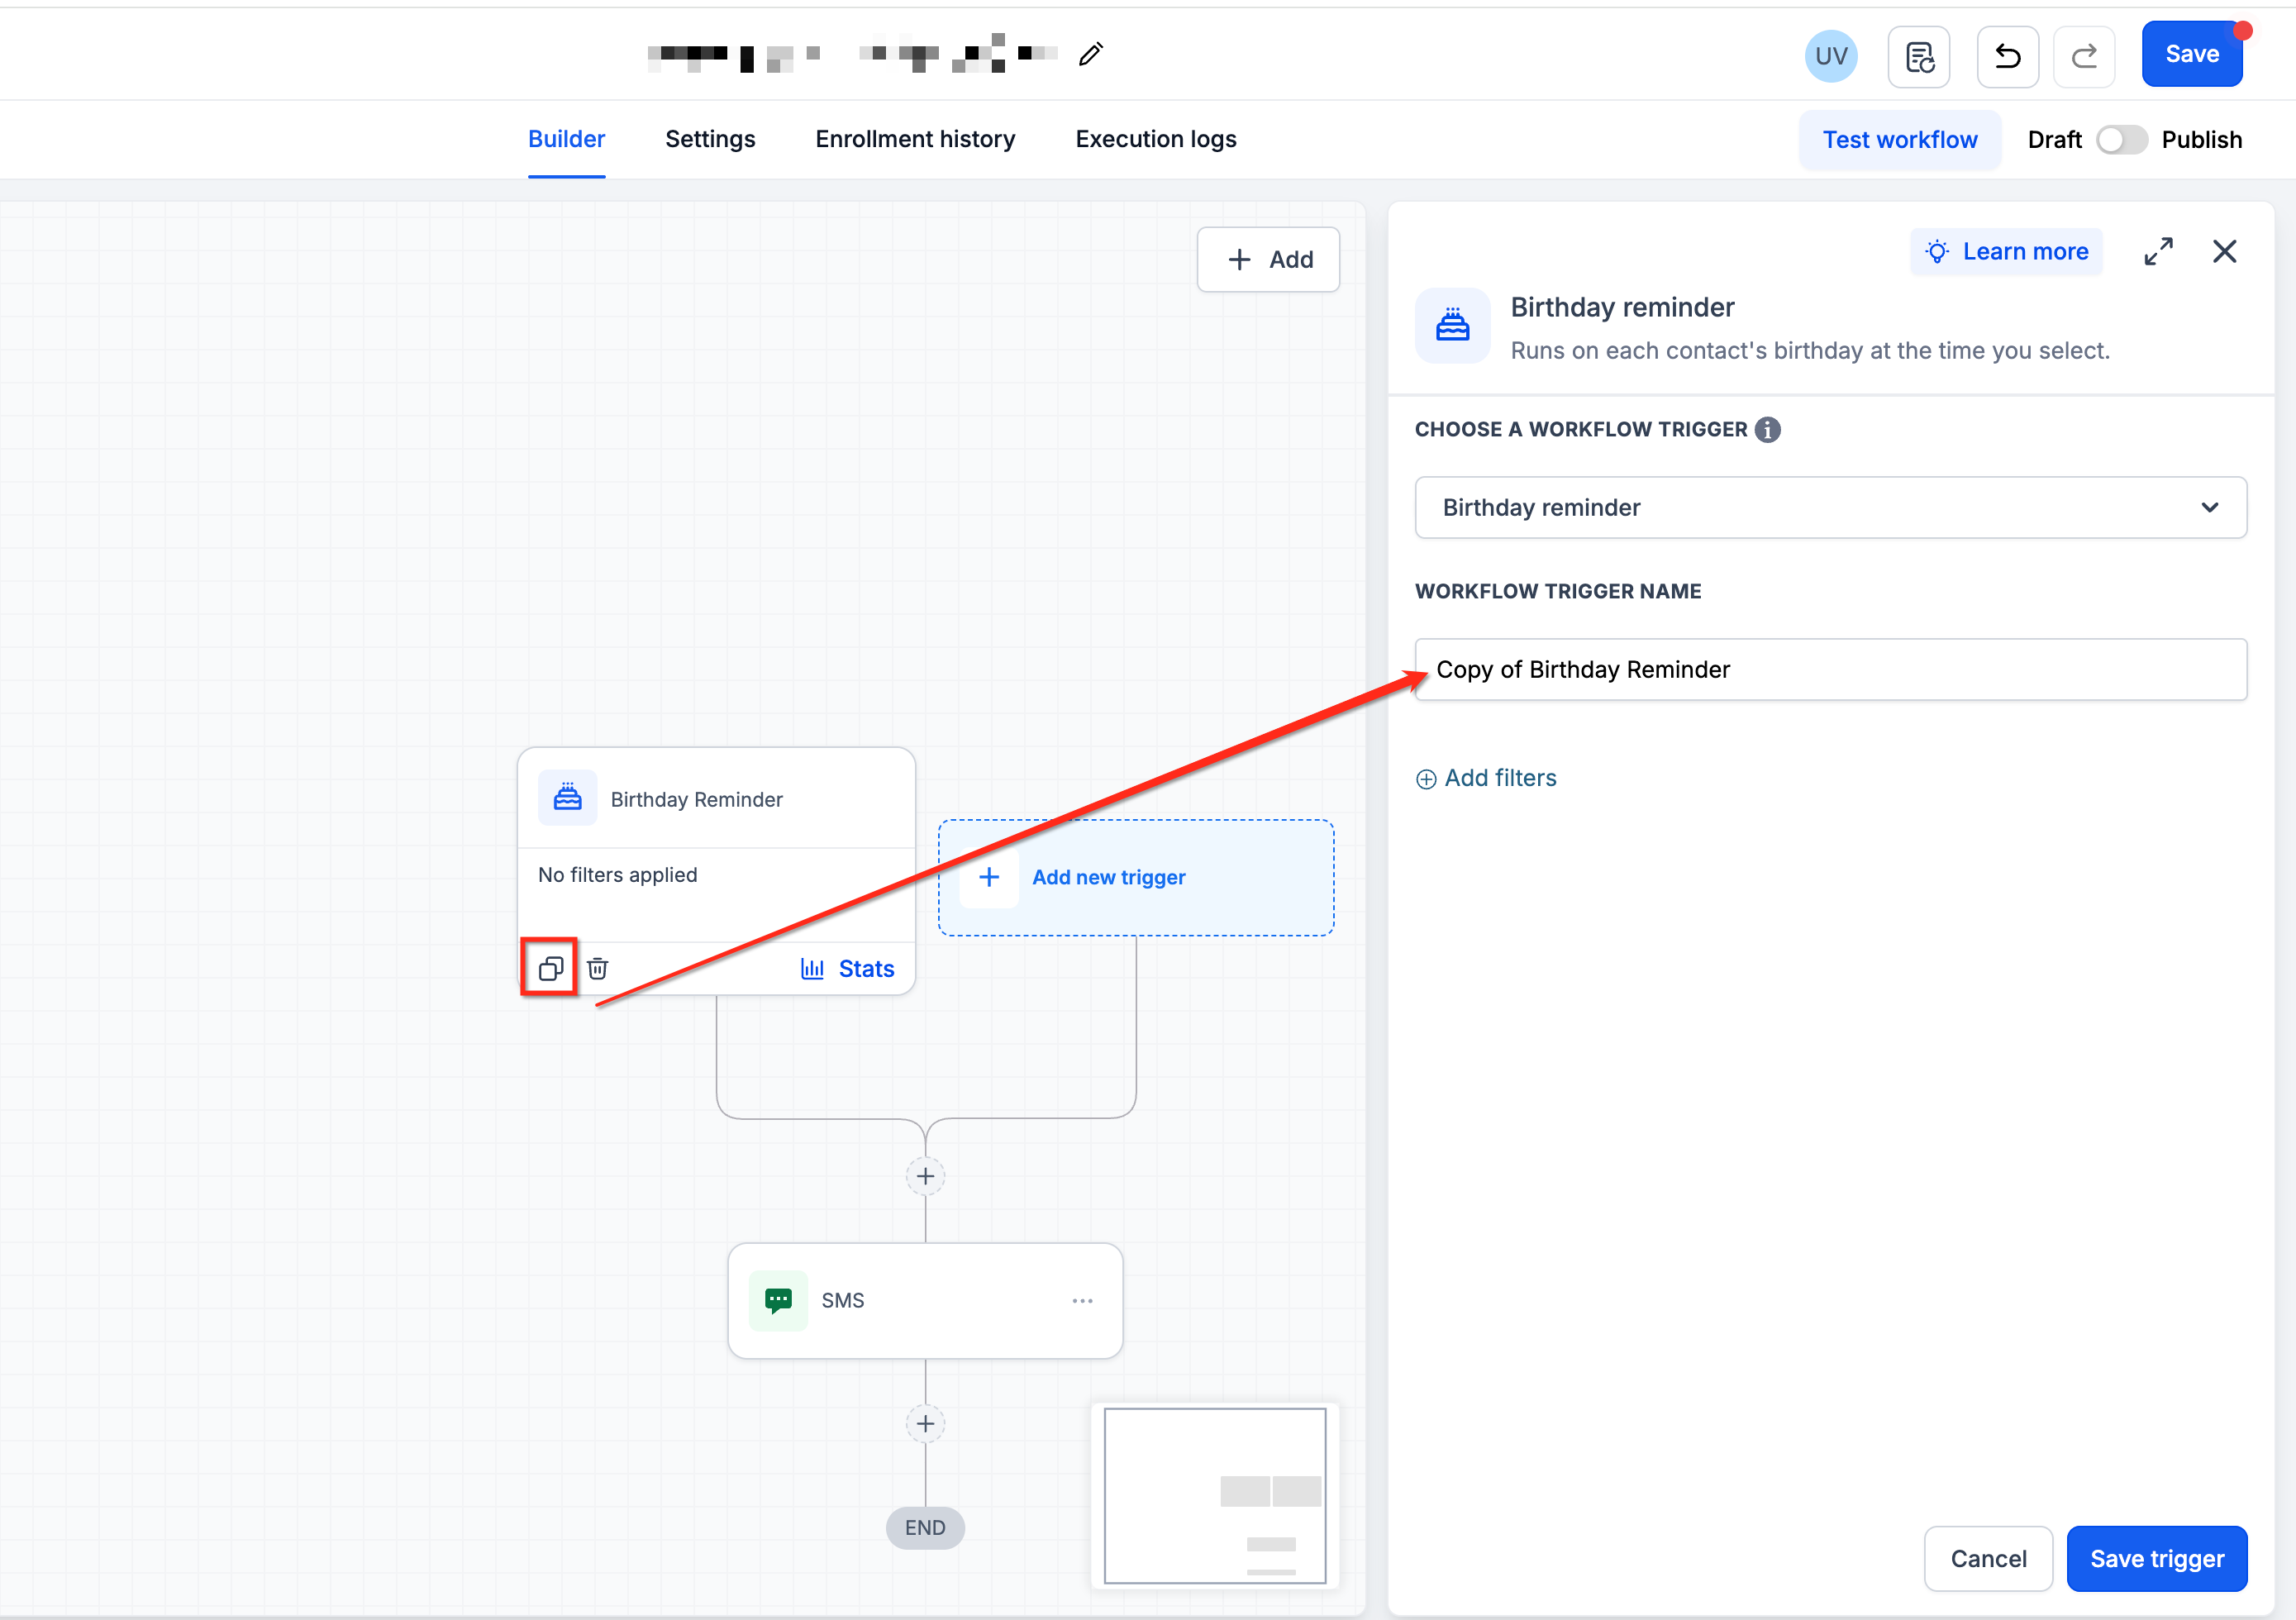
Task: Open the Learn more link
Action: [x=2005, y=251]
